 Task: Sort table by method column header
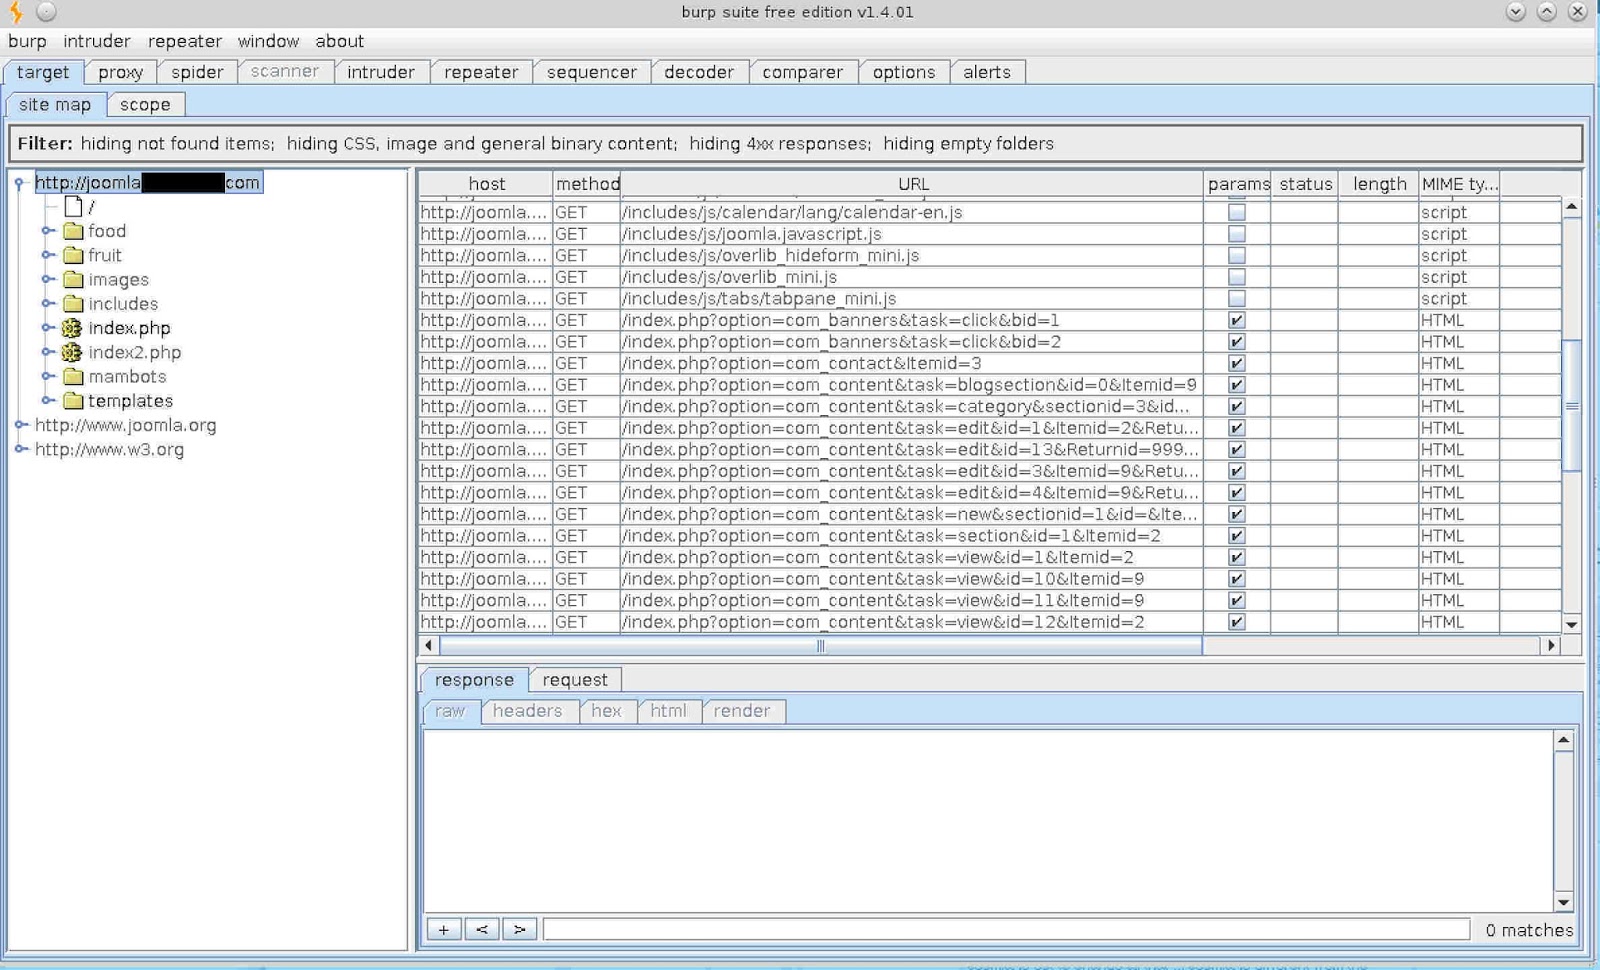[587, 184]
